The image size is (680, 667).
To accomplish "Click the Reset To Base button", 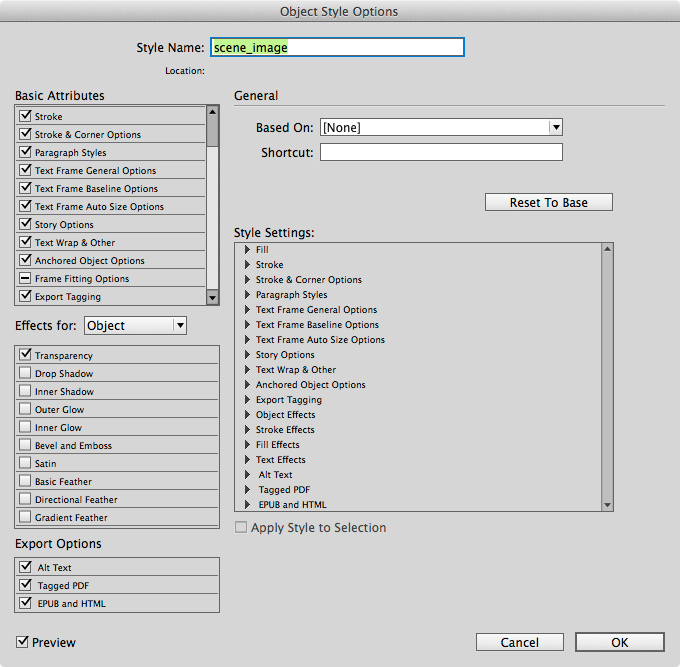I will coord(549,203).
